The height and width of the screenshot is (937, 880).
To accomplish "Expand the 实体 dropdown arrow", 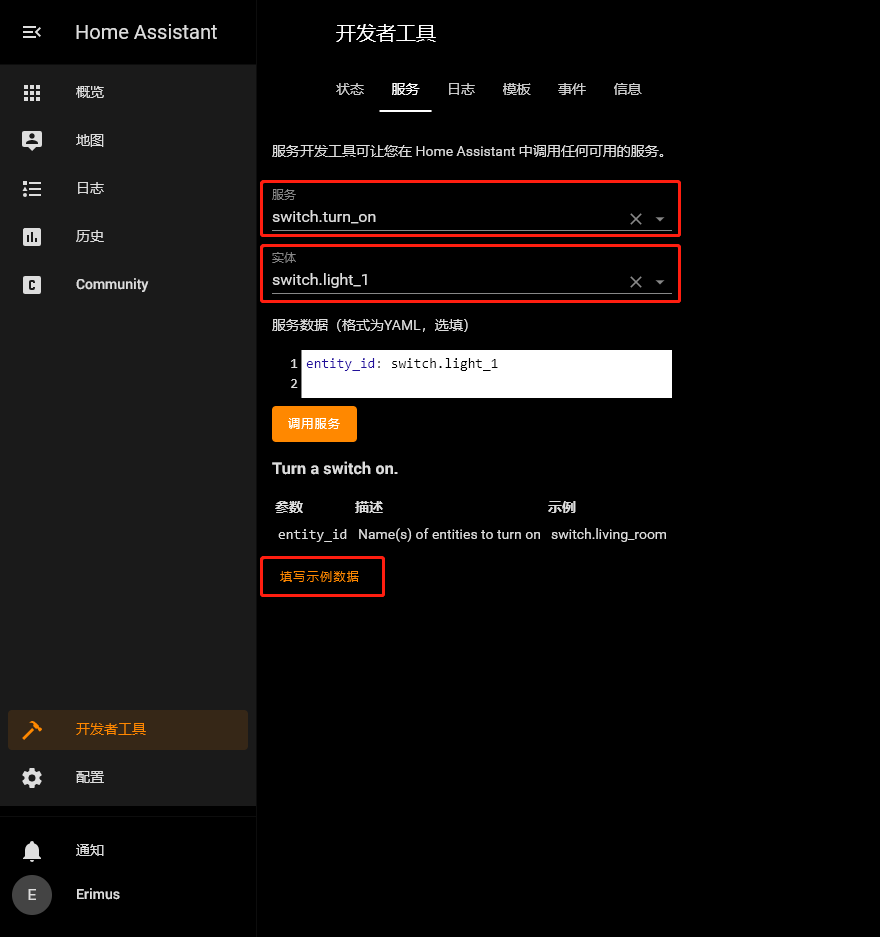I will coord(660,282).
